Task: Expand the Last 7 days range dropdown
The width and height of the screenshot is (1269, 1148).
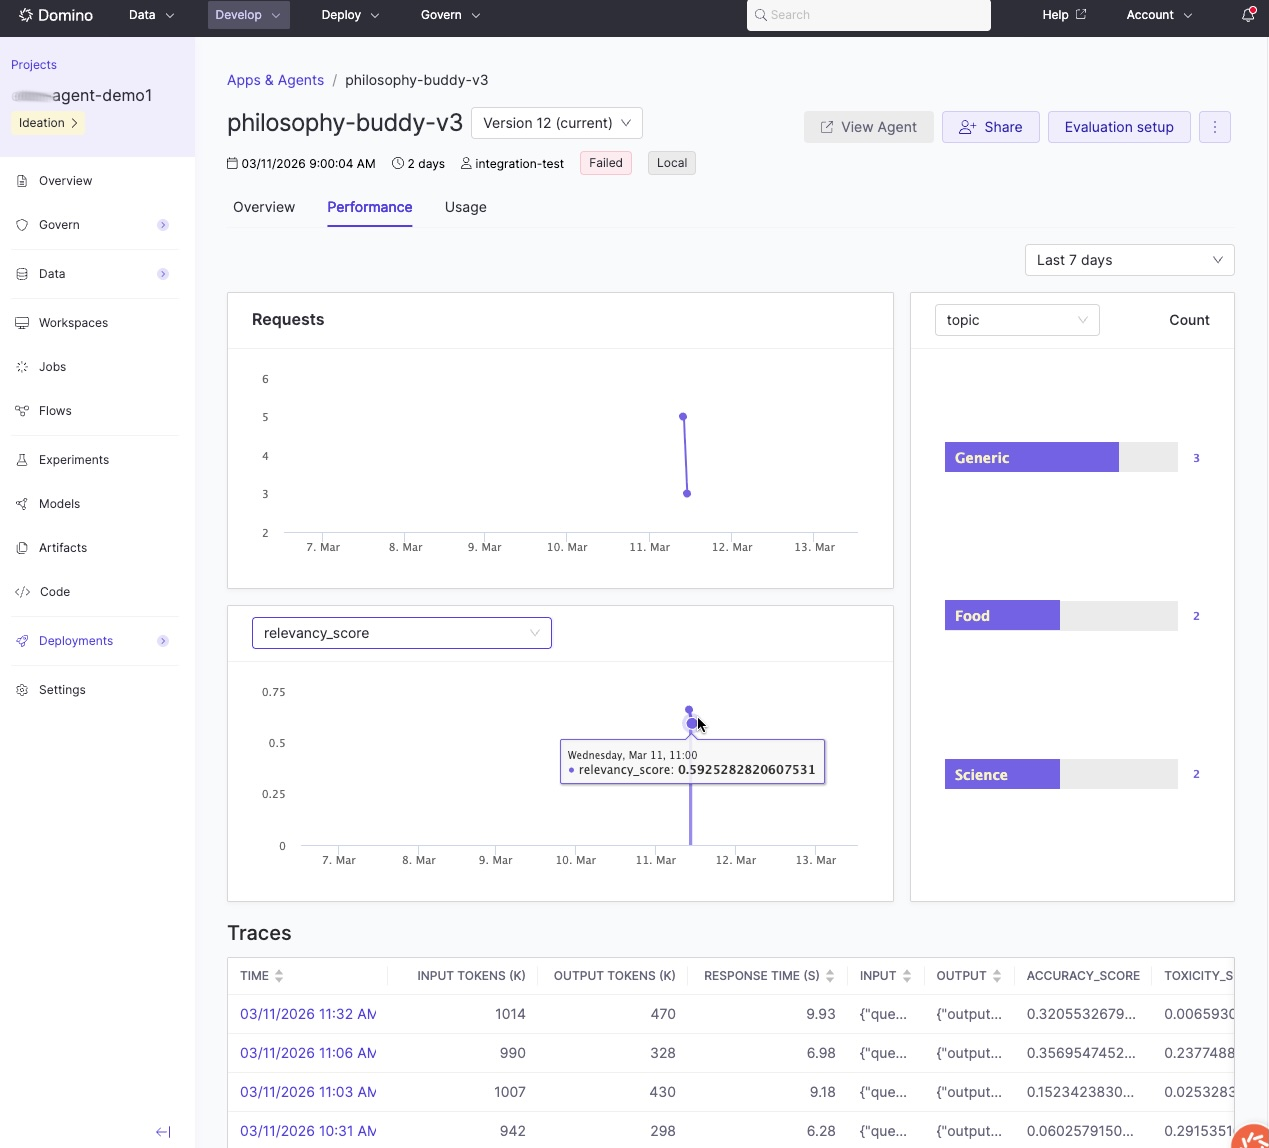Action: (x=1129, y=260)
